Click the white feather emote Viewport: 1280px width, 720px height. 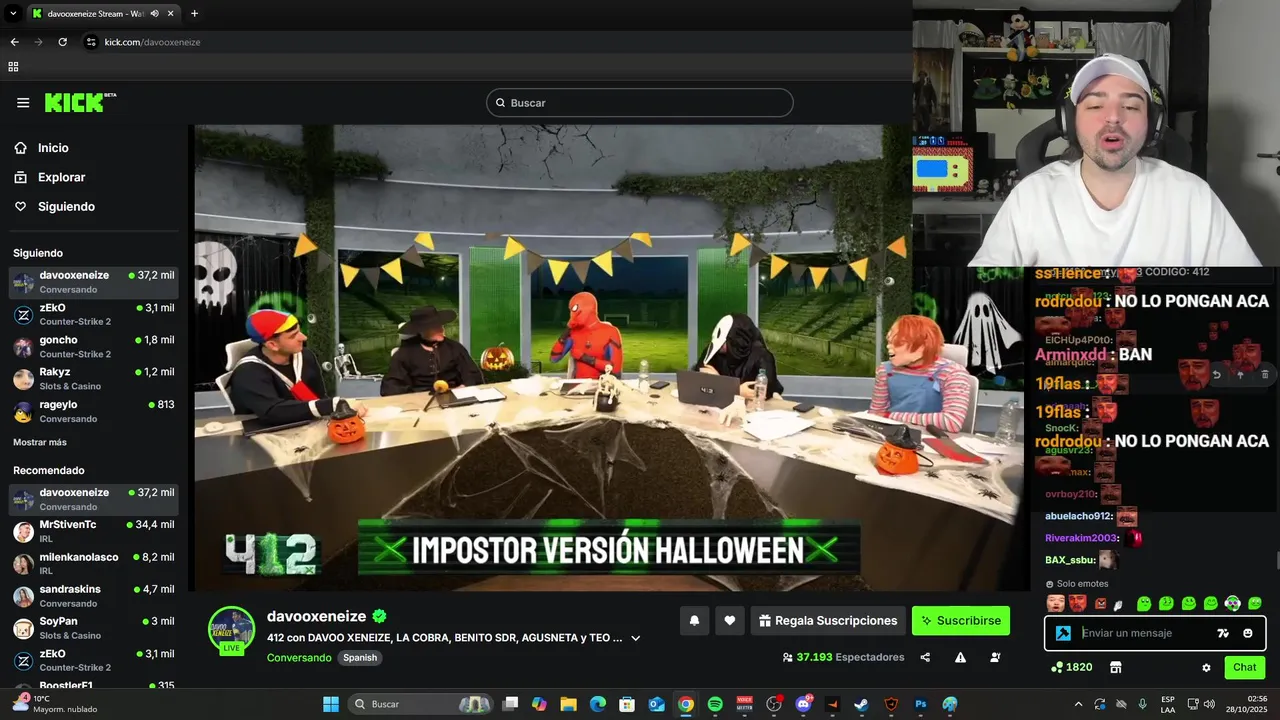(1119, 604)
